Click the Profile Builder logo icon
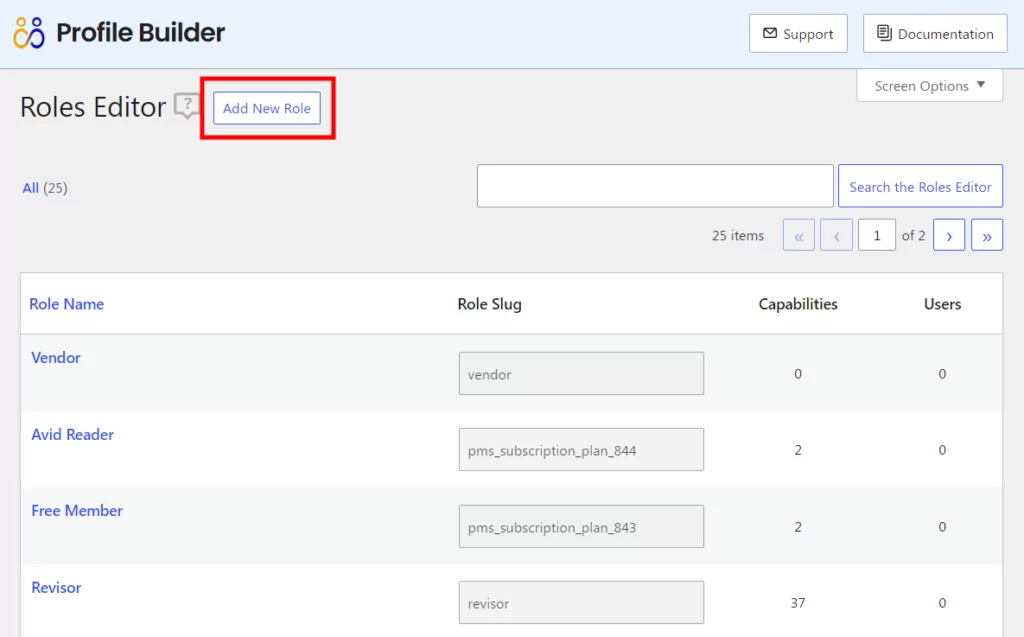The image size is (1024, 637). click(x=30, y=33)
